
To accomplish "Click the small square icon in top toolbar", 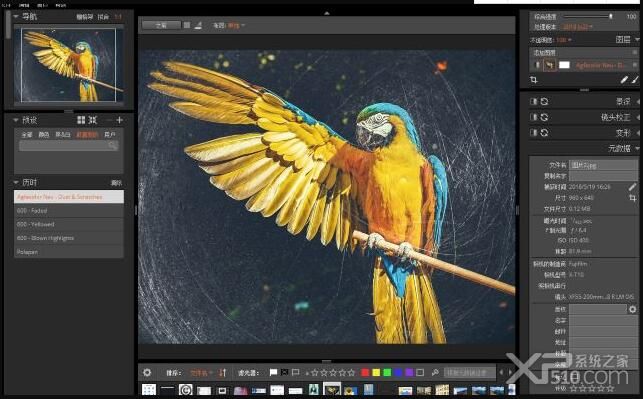I will click(x=187, y=25).
